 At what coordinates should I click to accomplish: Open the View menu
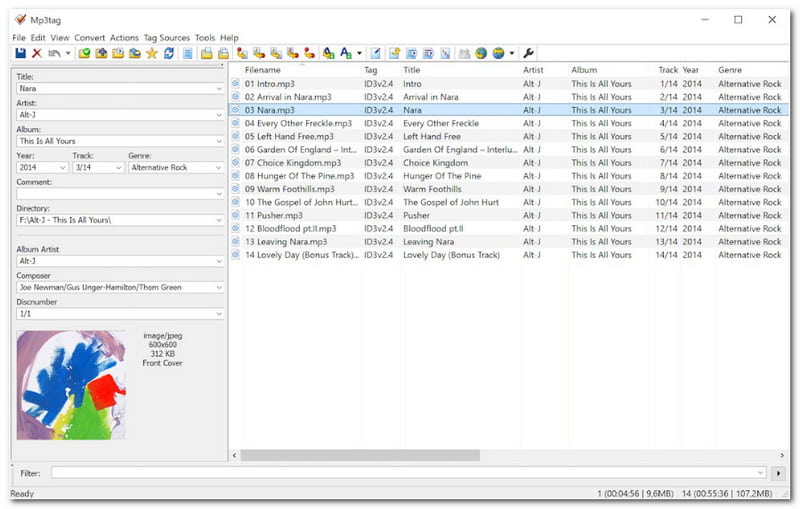(60, 38)
